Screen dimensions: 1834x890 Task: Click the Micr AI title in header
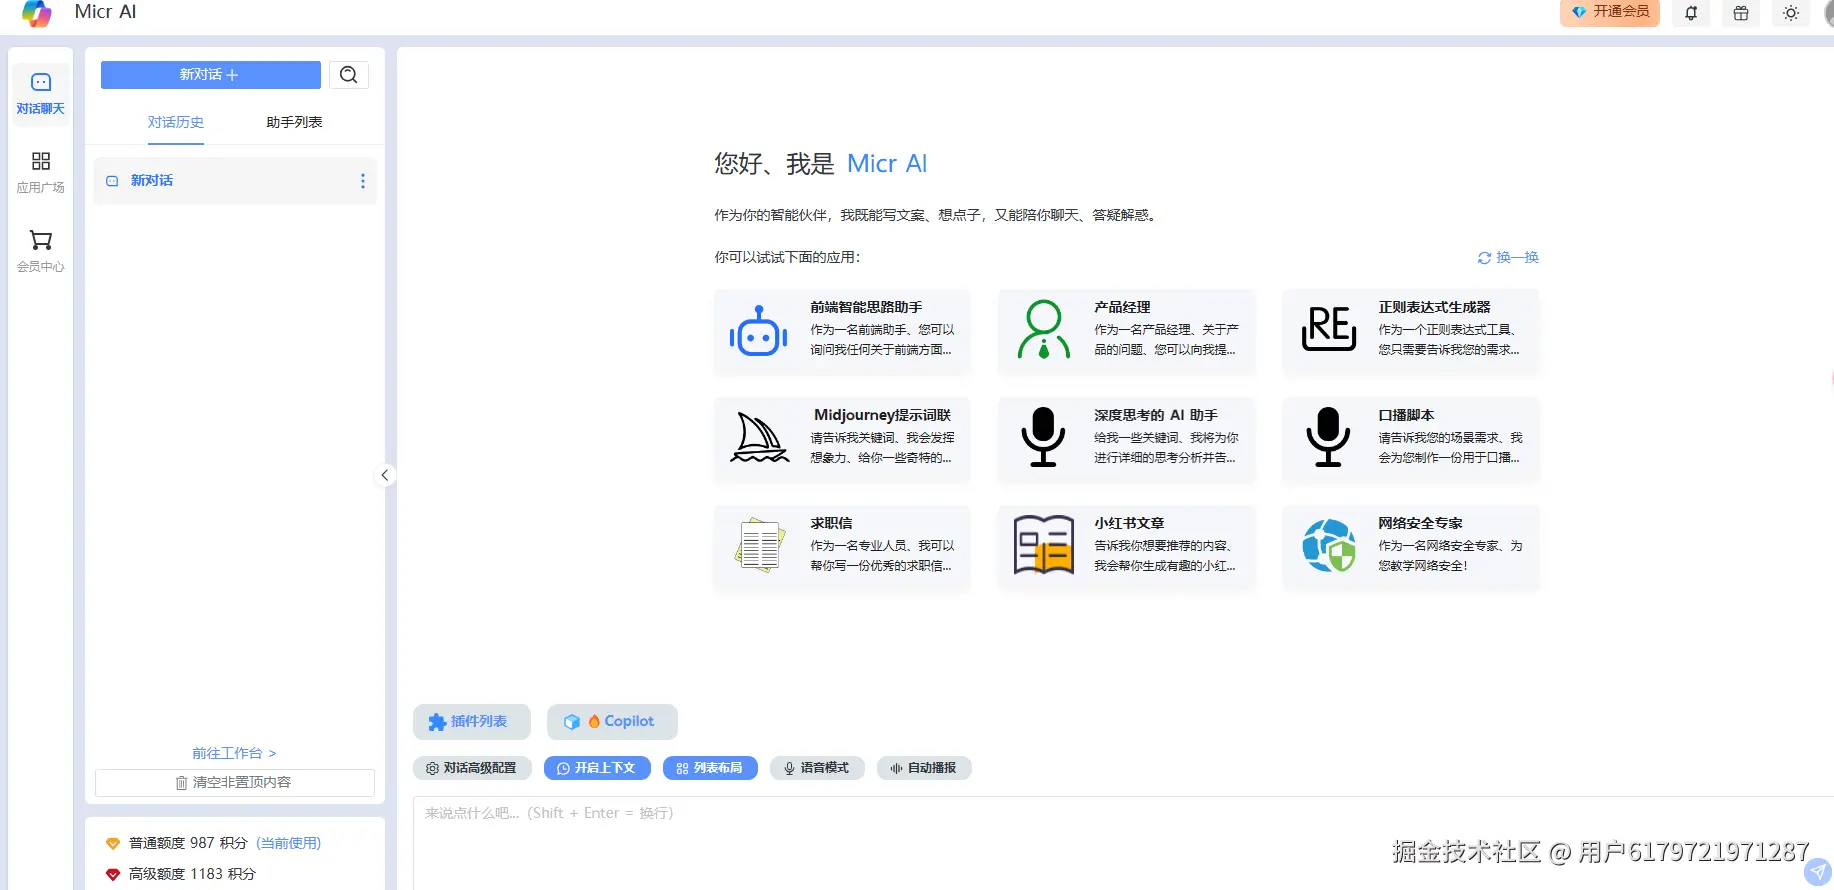pos(105,12)
